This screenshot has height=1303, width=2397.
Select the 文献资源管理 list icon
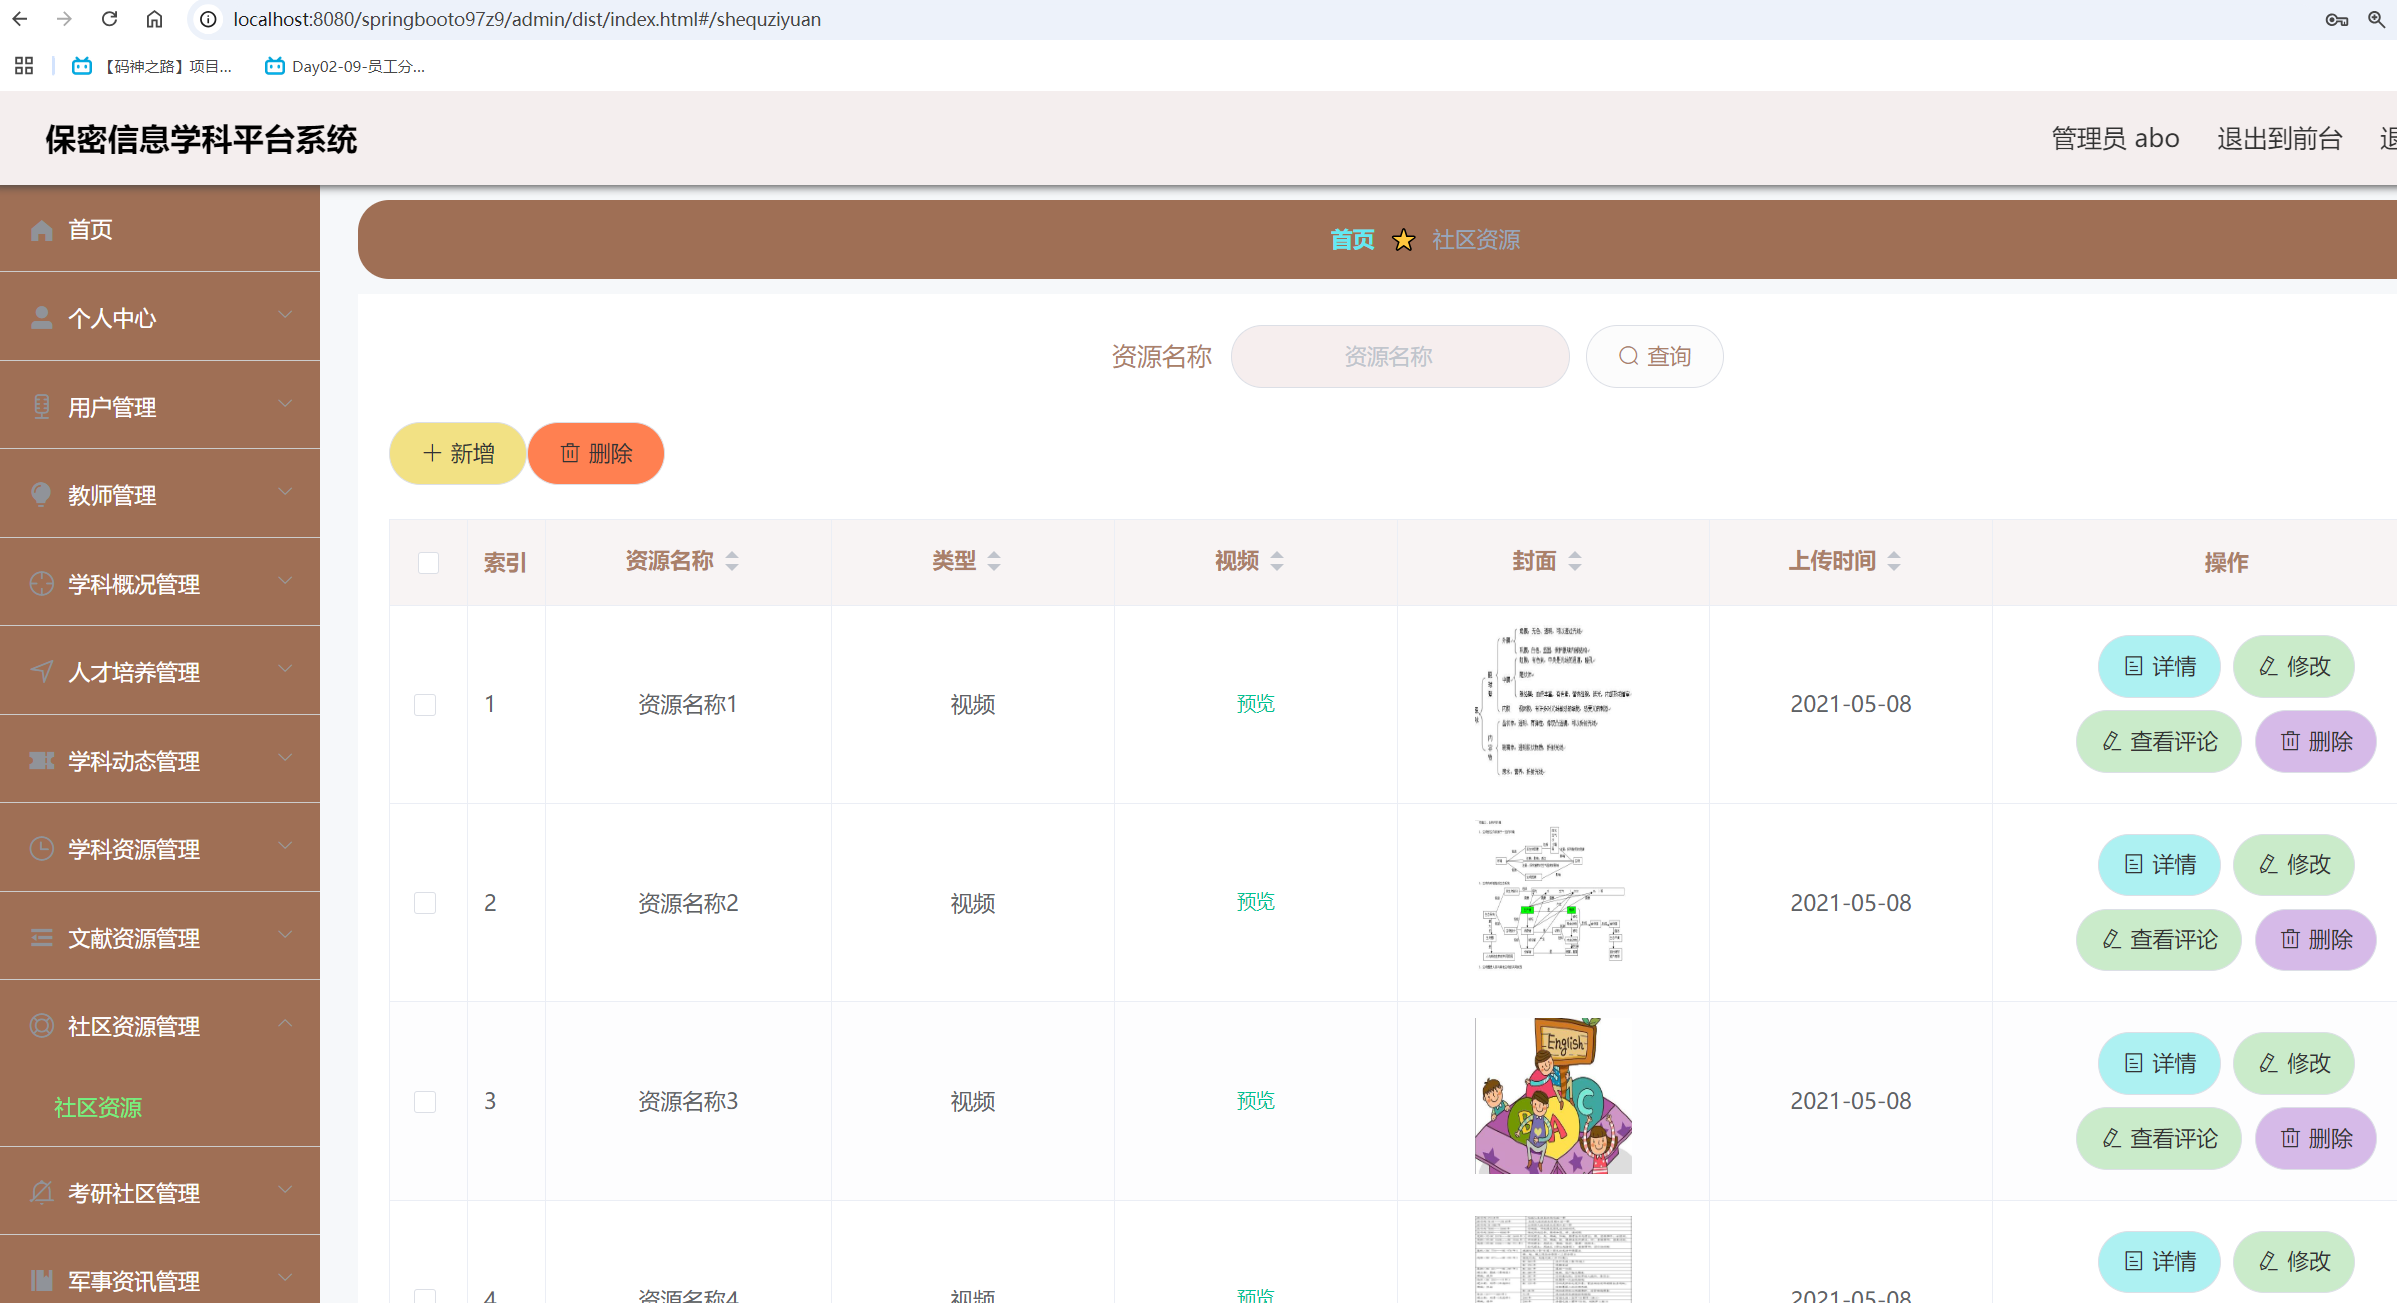click(x=41, y=937)
